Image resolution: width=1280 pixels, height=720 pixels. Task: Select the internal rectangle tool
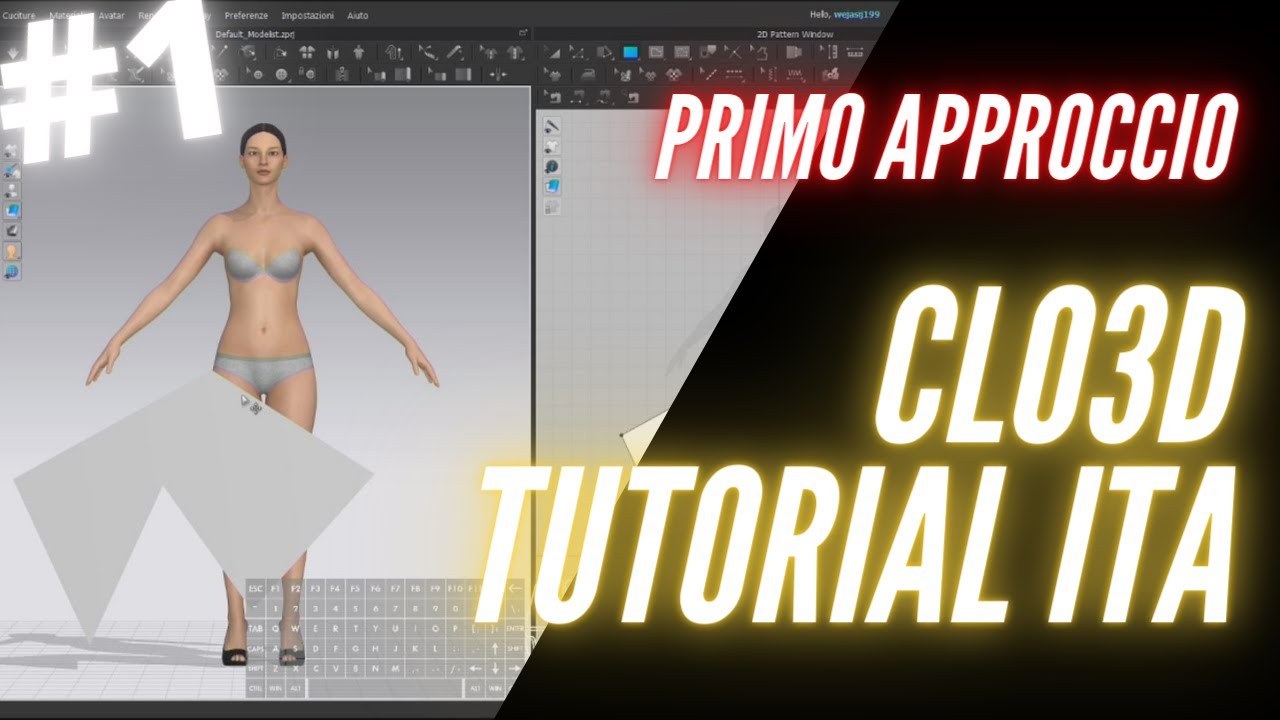(656, 52)
